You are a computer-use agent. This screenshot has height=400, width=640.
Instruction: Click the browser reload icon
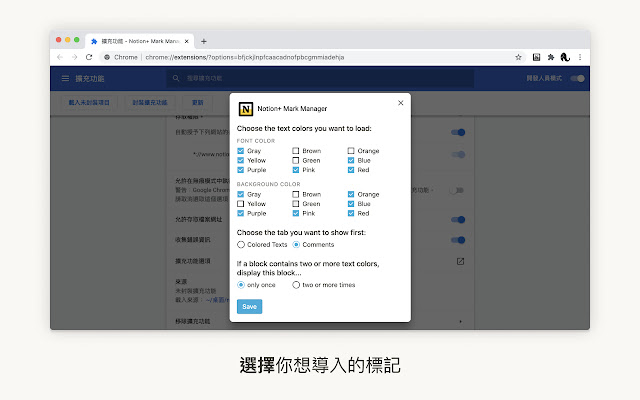89,57
